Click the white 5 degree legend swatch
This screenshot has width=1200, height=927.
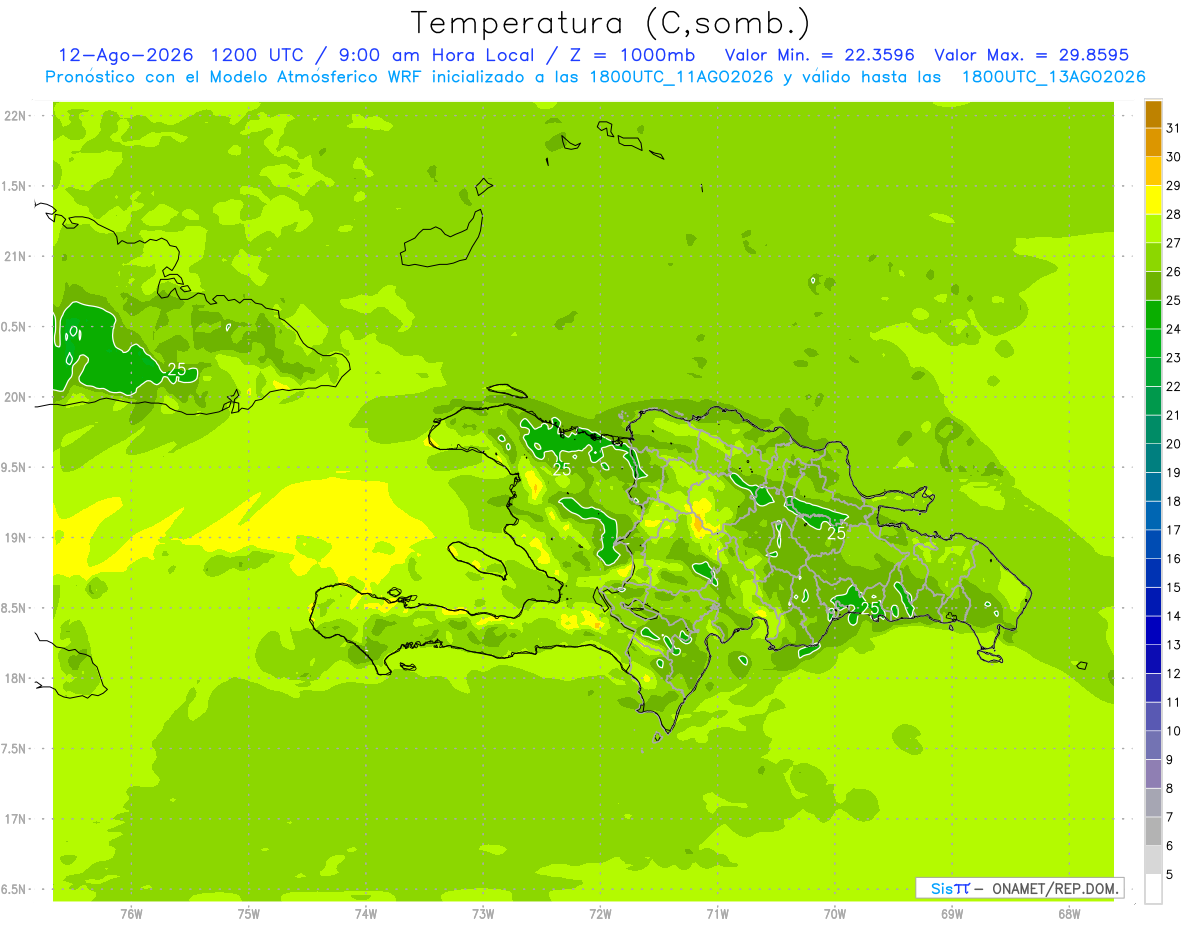(x=1153, y=889)
